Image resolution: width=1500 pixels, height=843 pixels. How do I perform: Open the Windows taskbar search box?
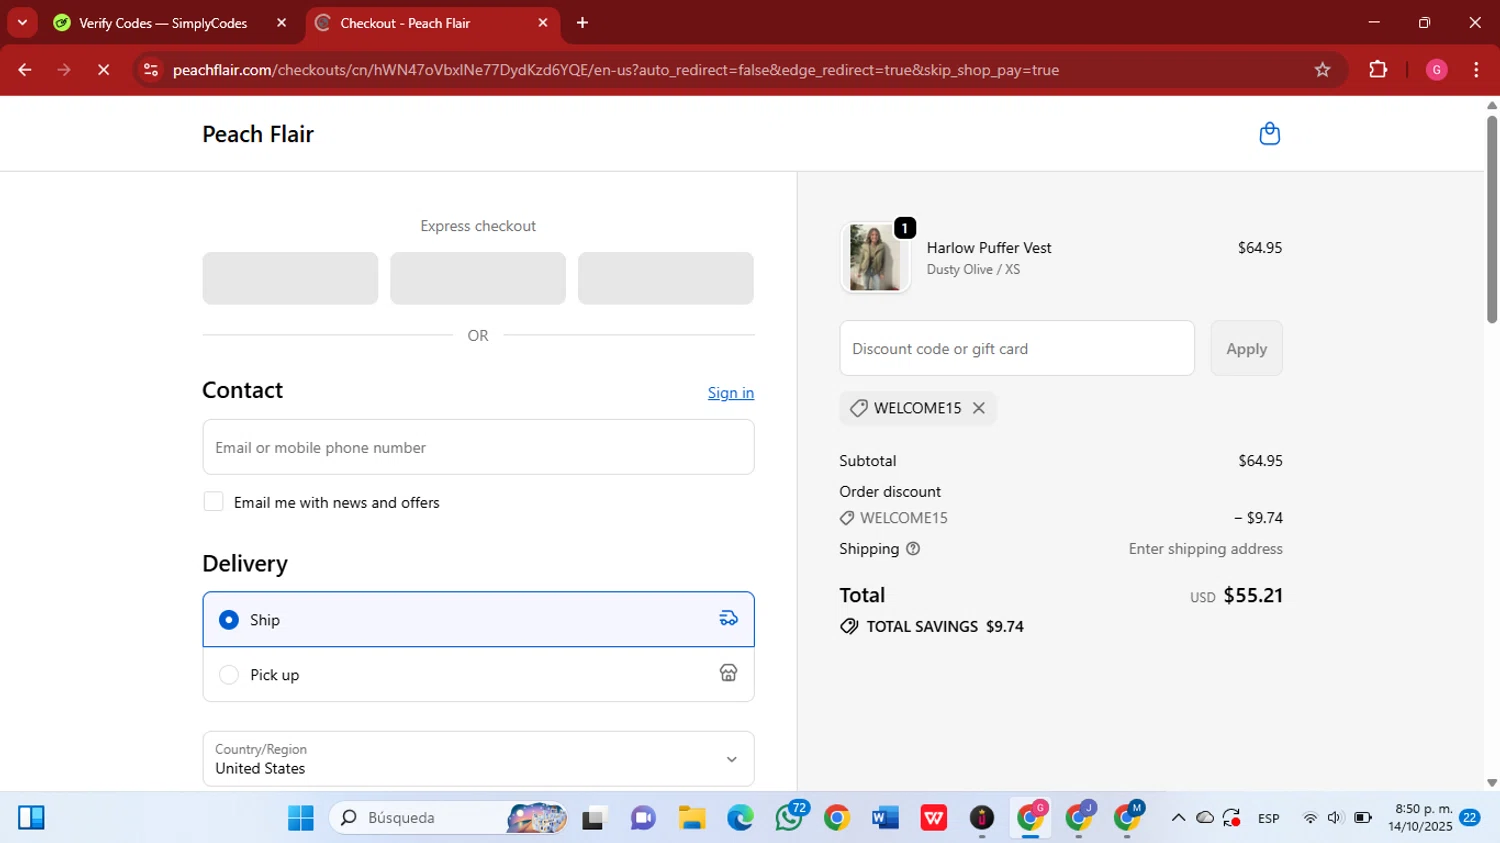[x=447, y=818]
